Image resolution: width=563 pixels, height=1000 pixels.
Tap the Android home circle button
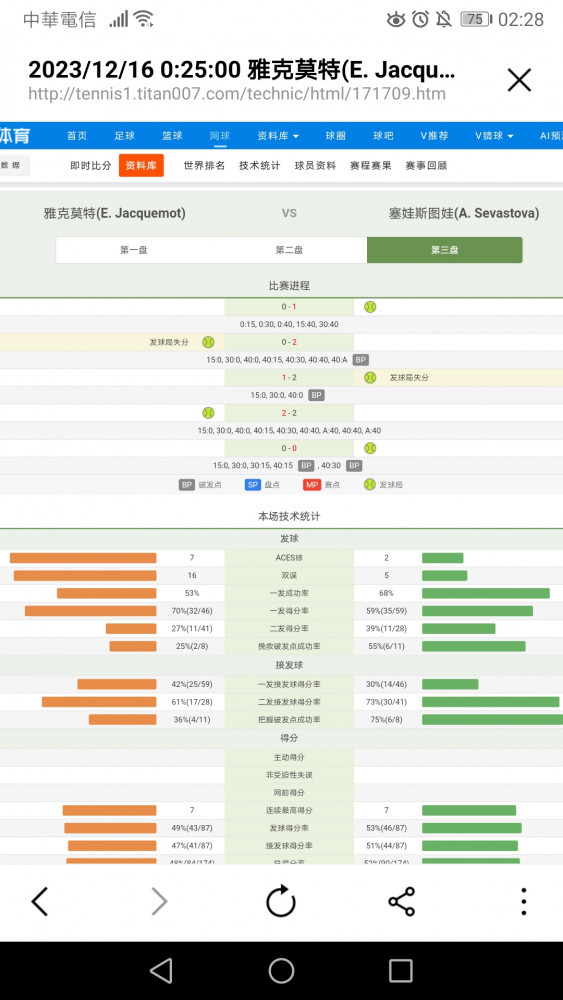[x=281, y=971]
